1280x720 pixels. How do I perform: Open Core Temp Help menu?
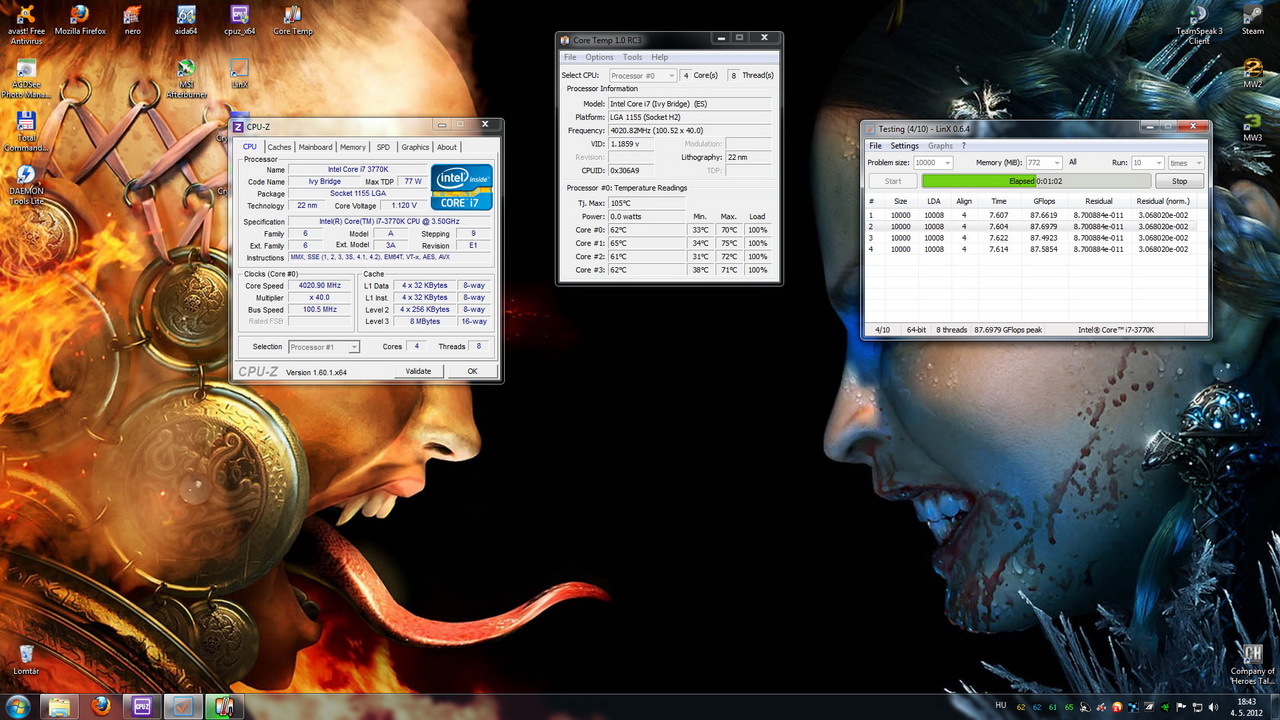(660, 57)
